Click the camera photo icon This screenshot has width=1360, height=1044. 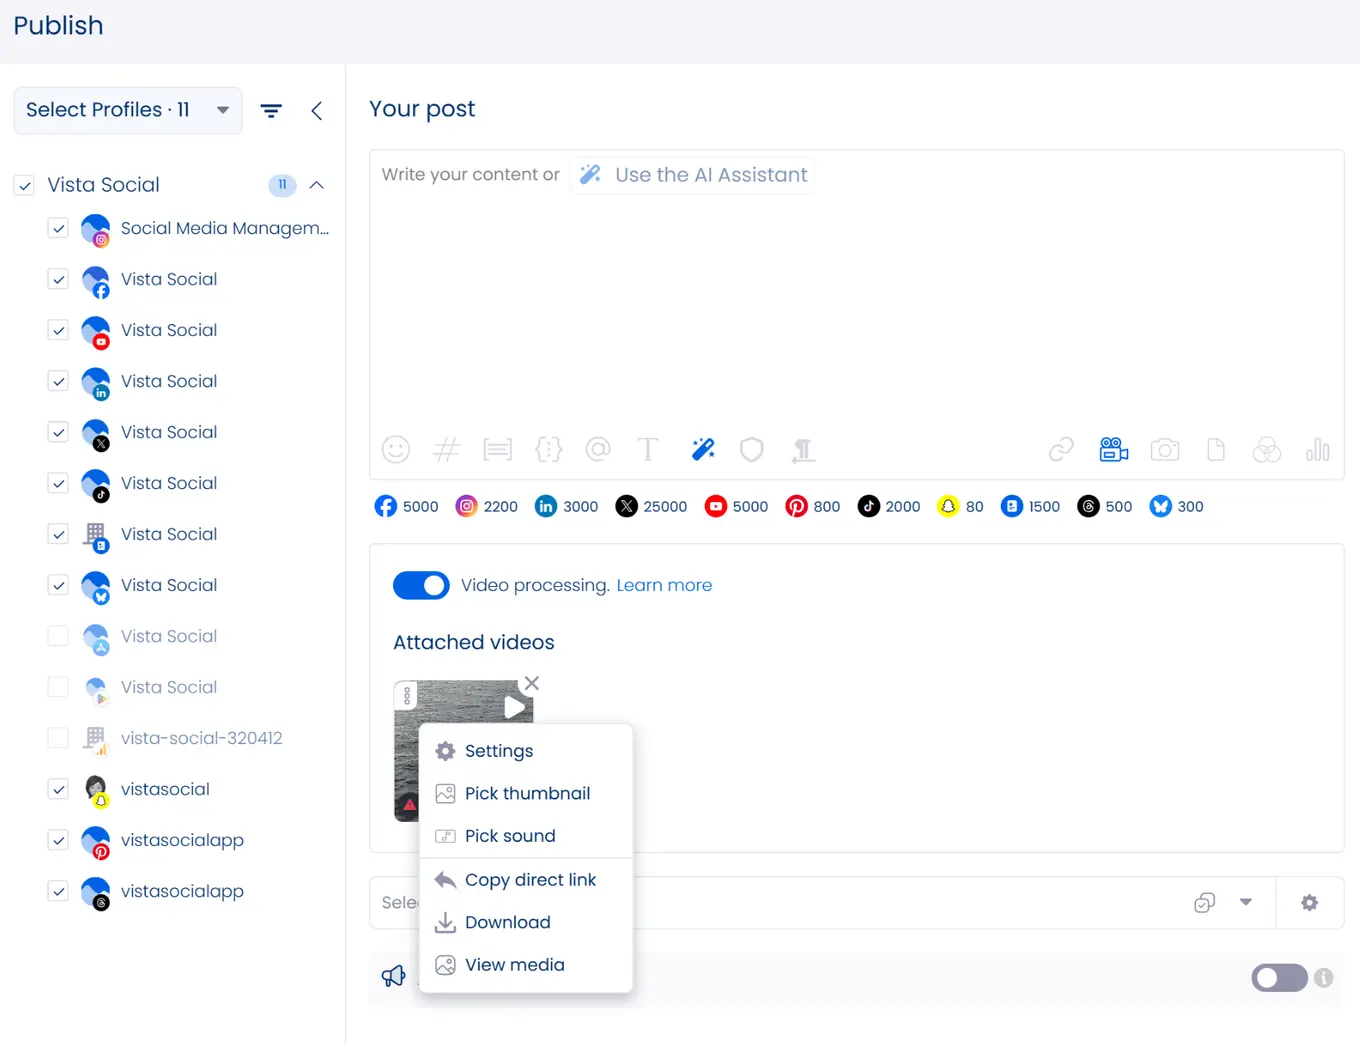[1165, 450]
